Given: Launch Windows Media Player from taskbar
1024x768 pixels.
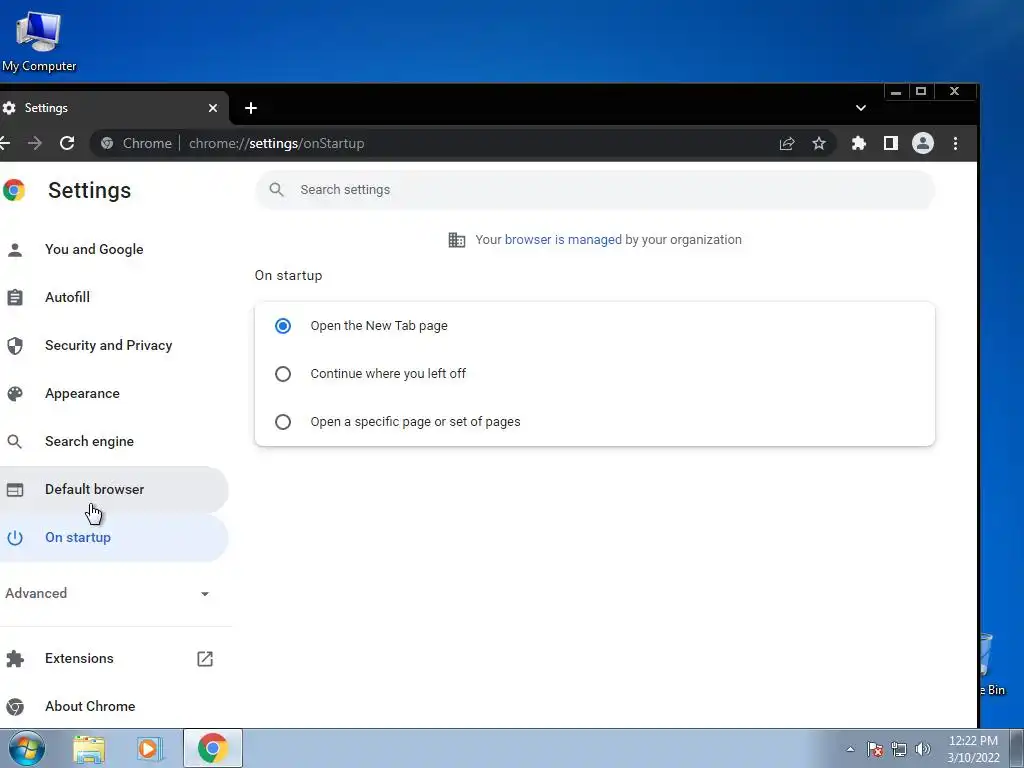Looking at the screenshot, I should point(149,748).
